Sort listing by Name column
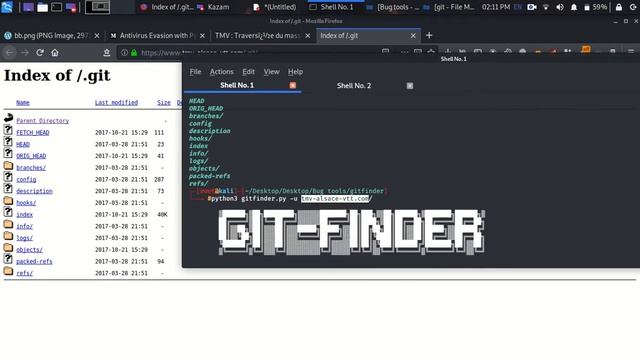The width and height of the screenshot is (640, 360). pos(23,102)
